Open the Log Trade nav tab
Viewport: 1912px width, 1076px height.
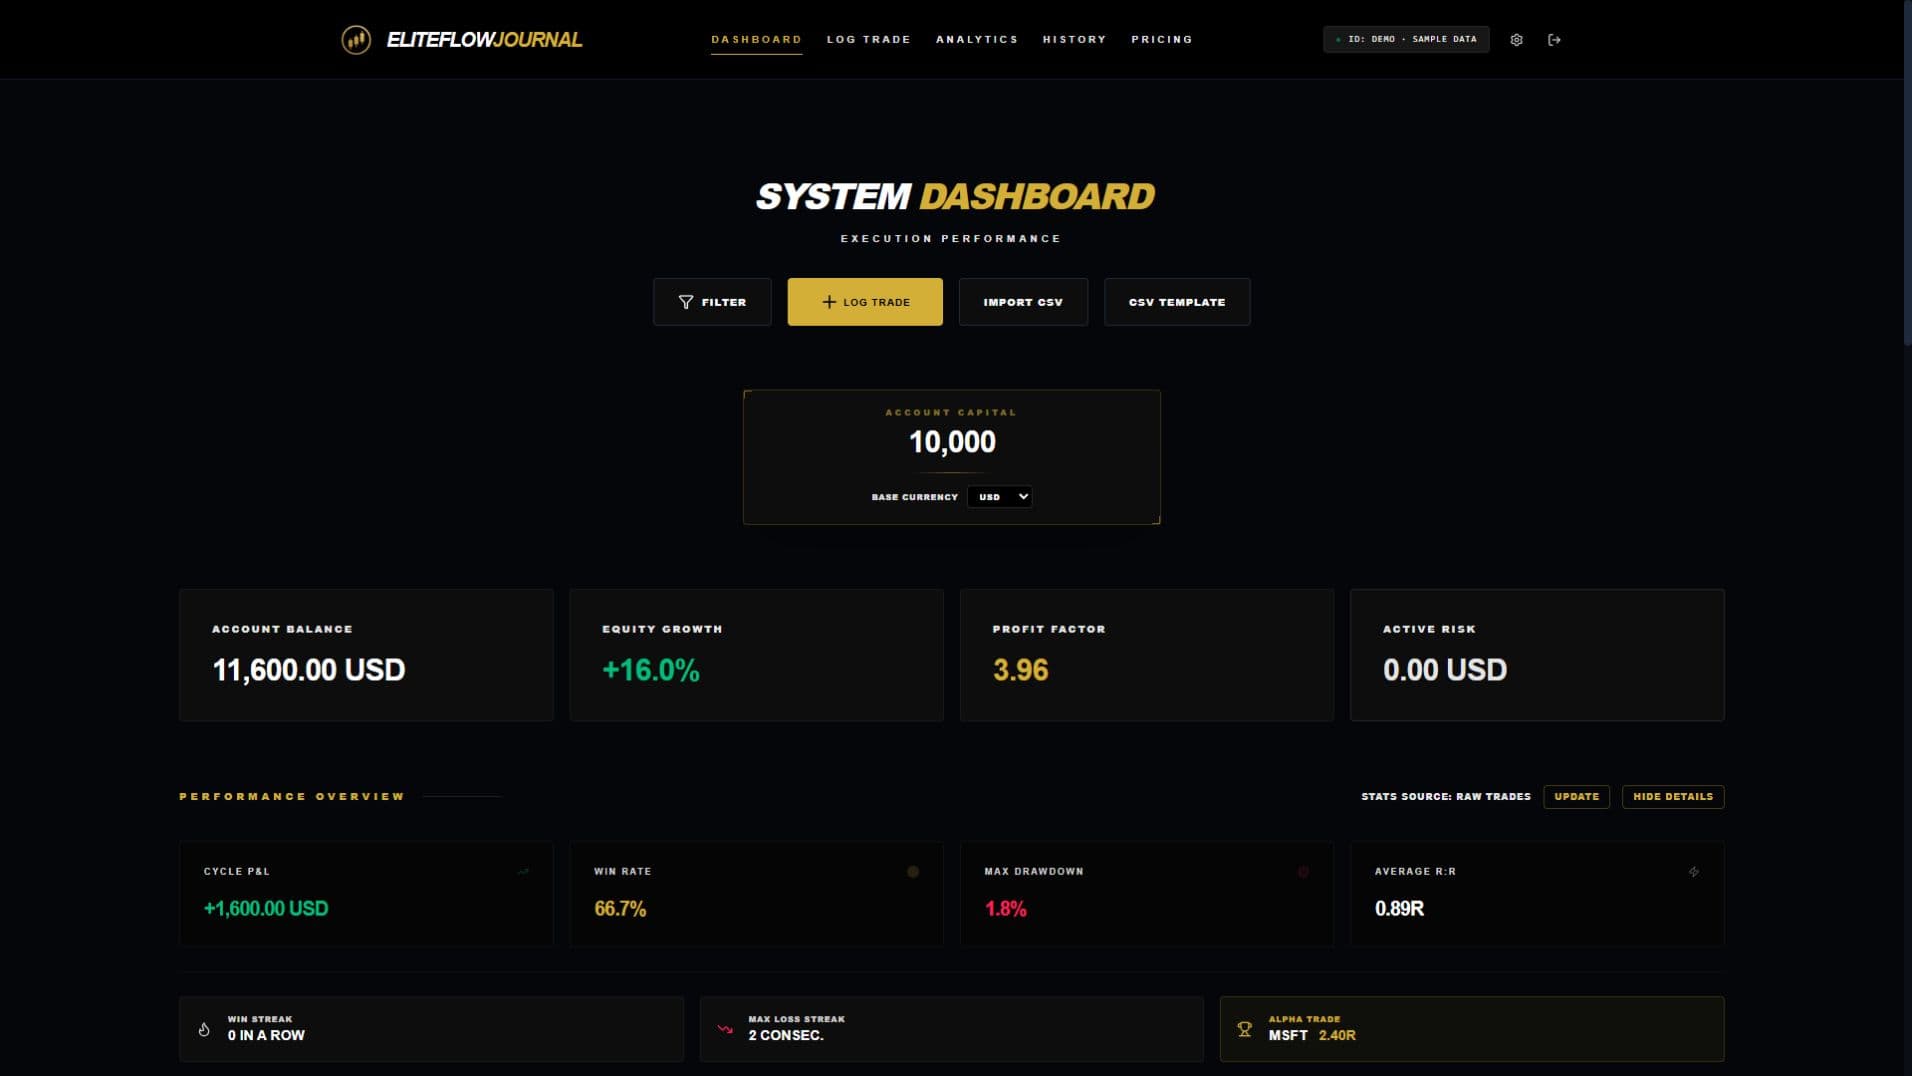[868, 40]
